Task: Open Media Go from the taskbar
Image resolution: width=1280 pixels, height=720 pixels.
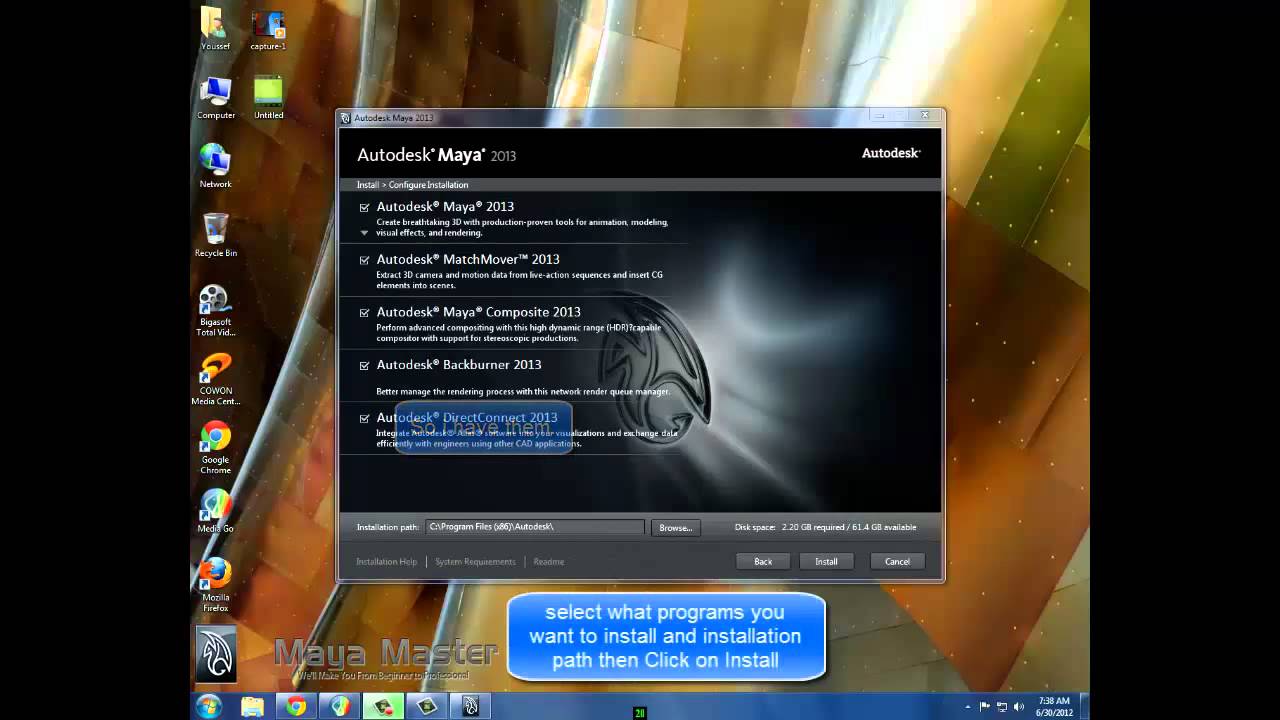Action: pyautogui.click(x=340, y=706)
